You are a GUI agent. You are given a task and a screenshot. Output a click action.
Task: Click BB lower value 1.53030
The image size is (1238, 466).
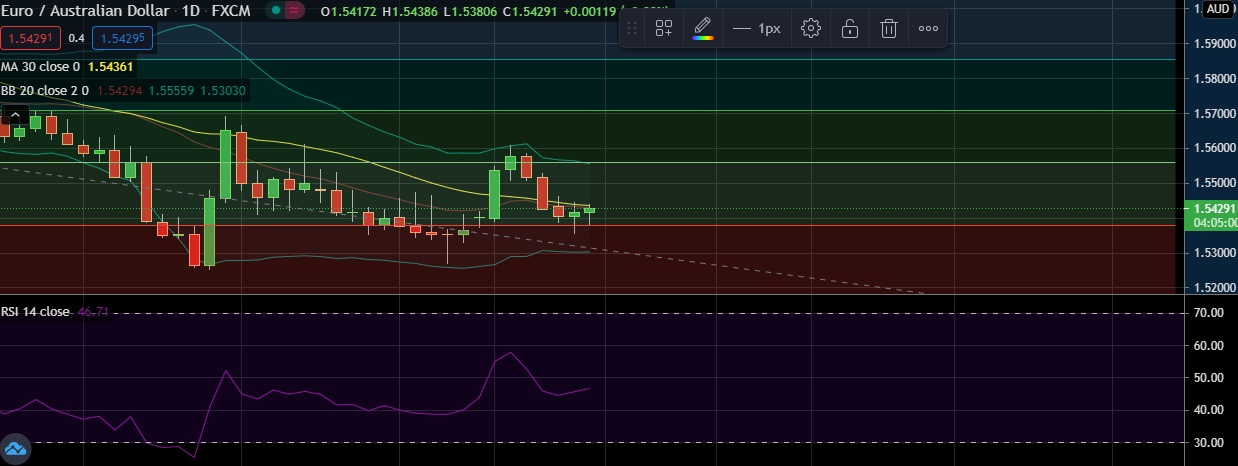(x=223, y=90)
